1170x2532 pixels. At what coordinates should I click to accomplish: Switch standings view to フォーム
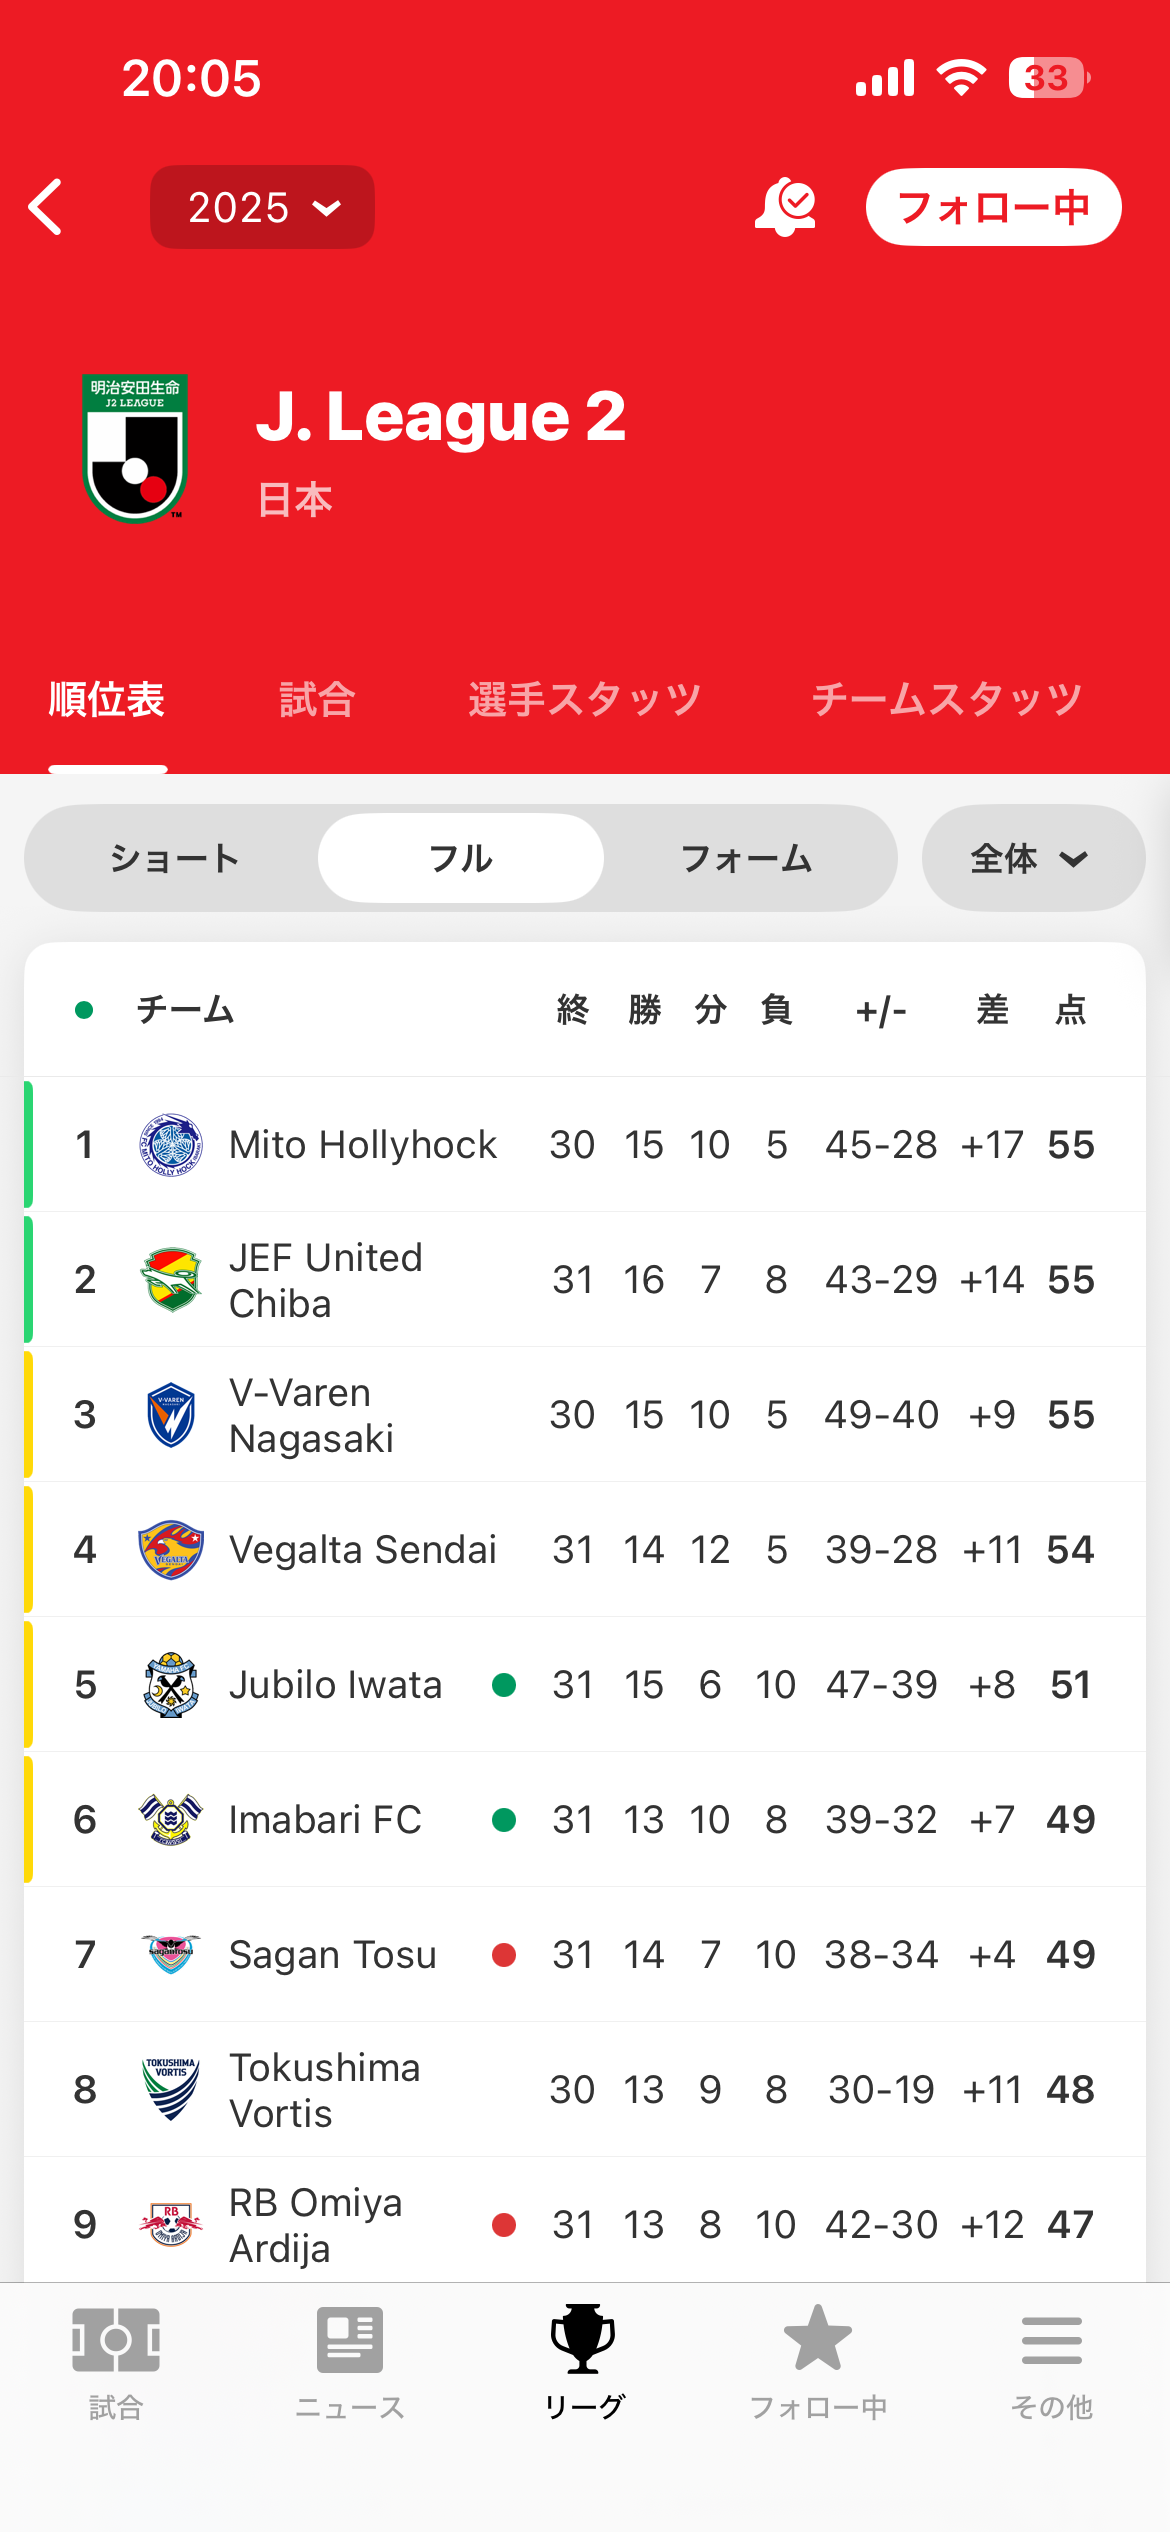click(x=746, y=858)
